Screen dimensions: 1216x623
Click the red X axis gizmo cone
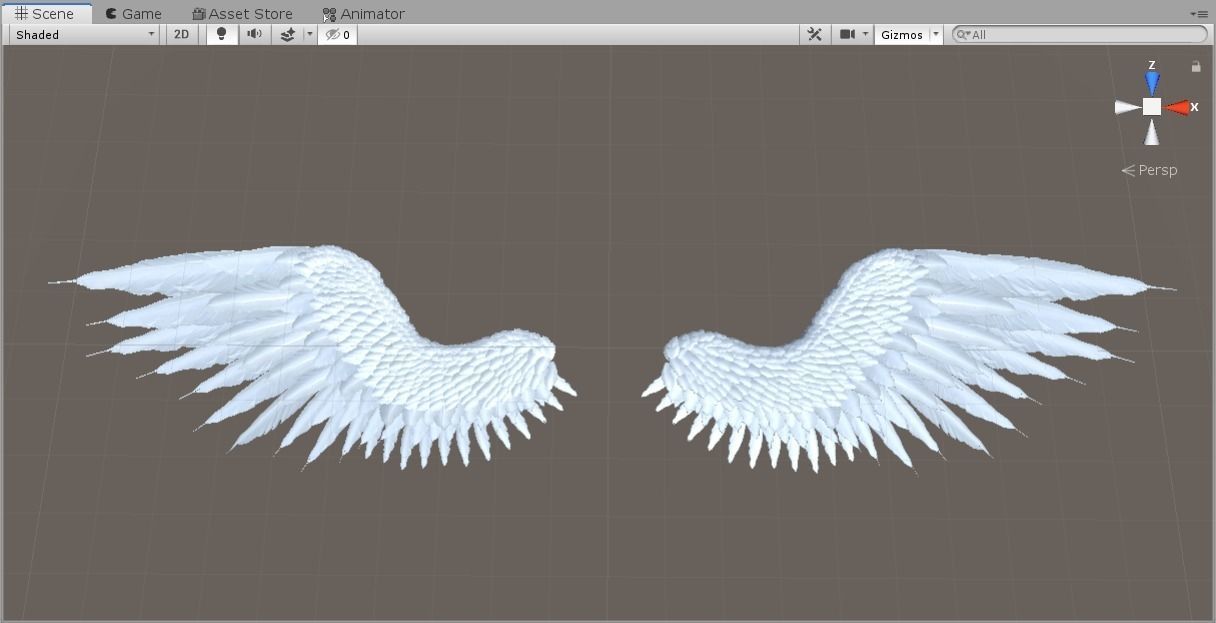tap(1178, 107)
